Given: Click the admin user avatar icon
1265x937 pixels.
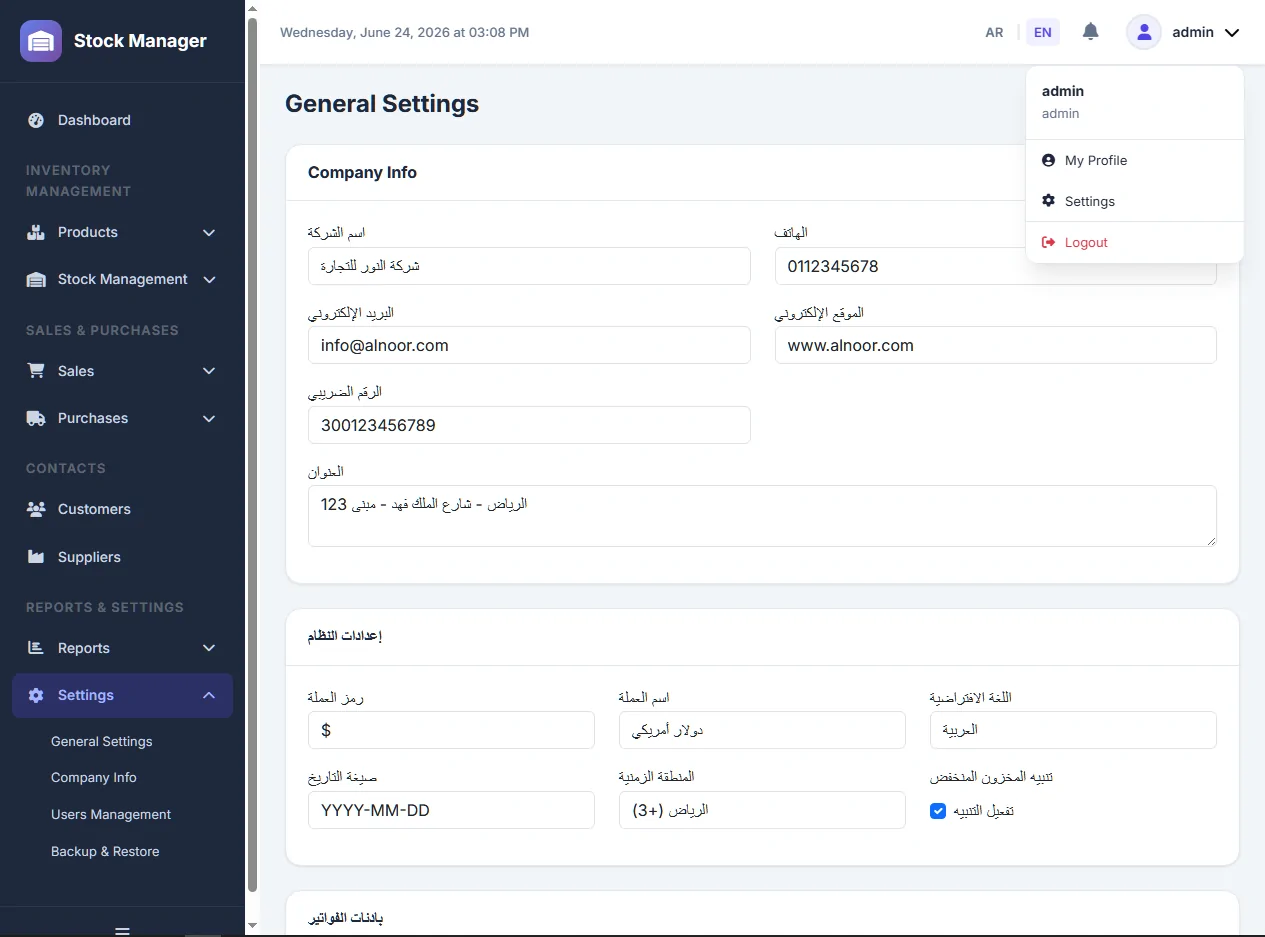Looking at the screenshot, I should (x=1144, y=32).
